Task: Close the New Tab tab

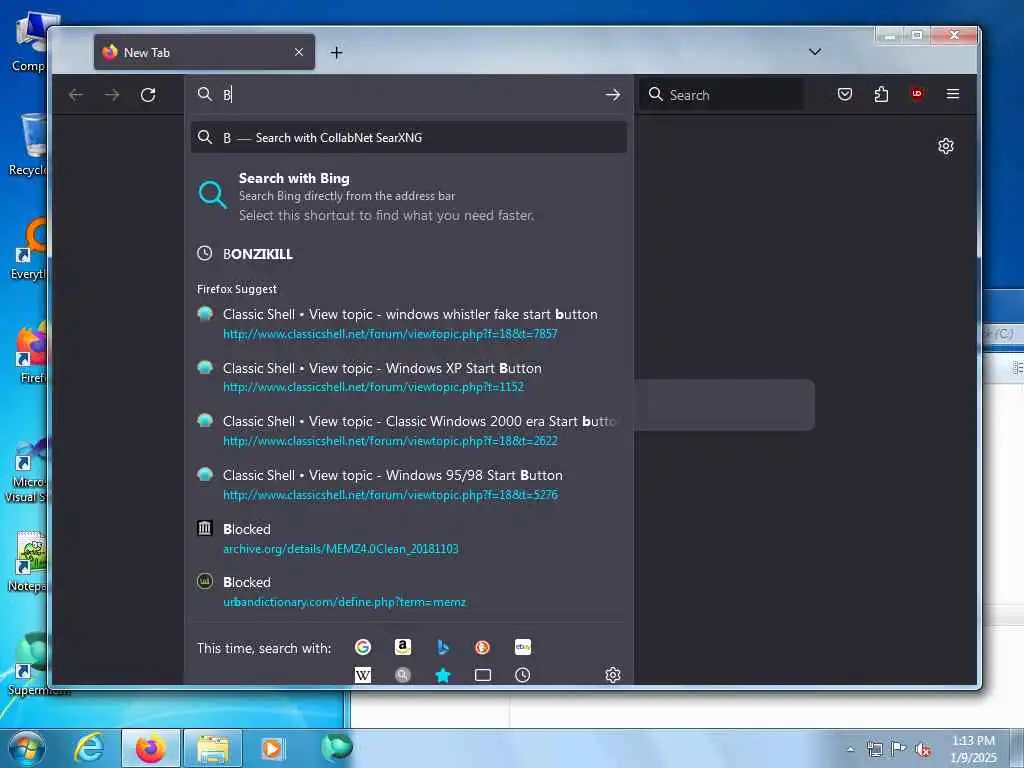Action: pos(298,52)
